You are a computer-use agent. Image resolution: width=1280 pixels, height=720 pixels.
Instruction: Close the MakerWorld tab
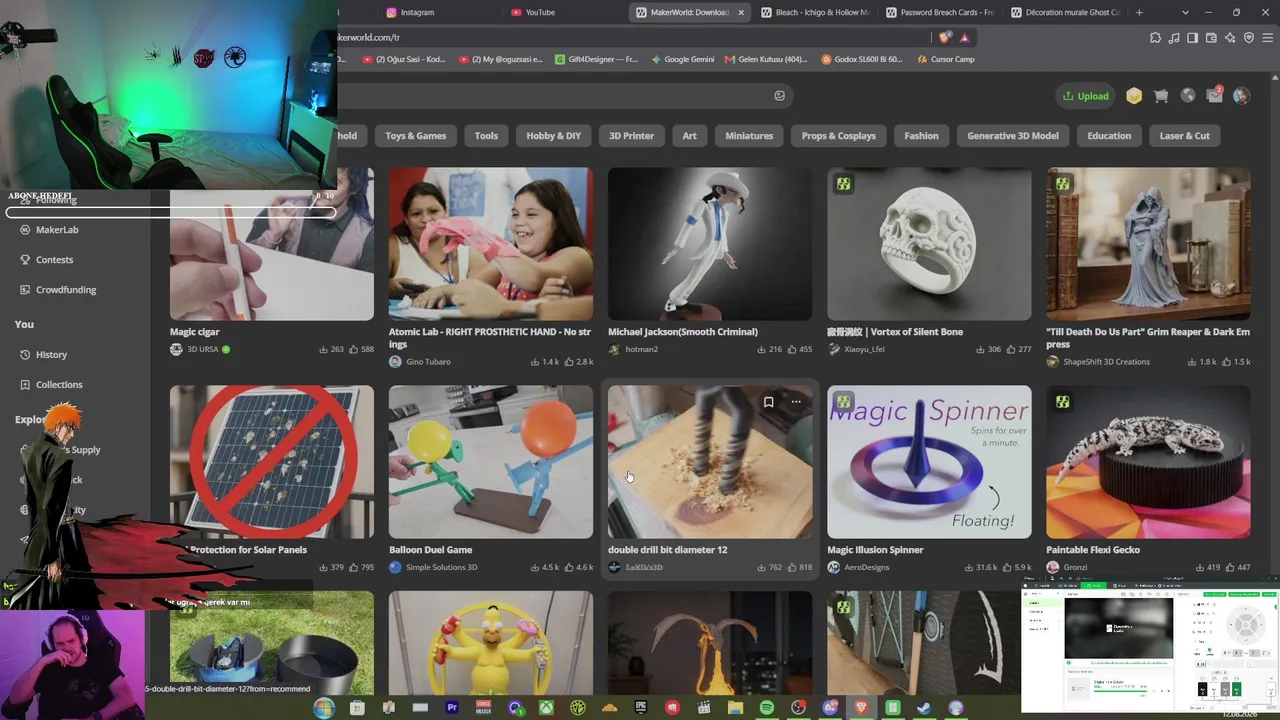click(x=741, y=12)
